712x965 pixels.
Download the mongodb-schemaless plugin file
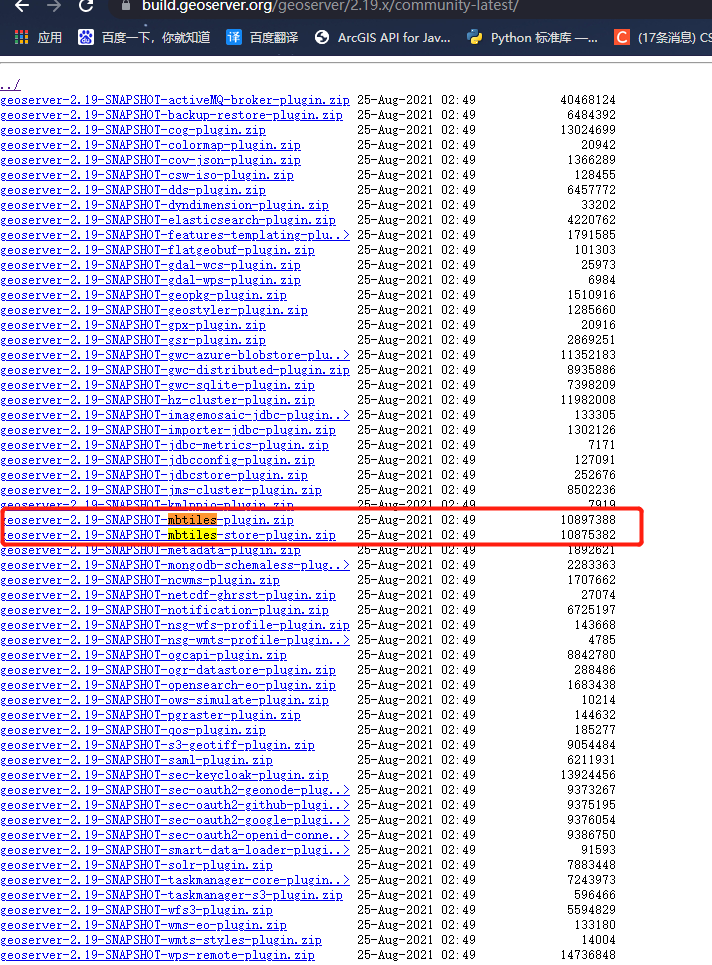point(175,565)
